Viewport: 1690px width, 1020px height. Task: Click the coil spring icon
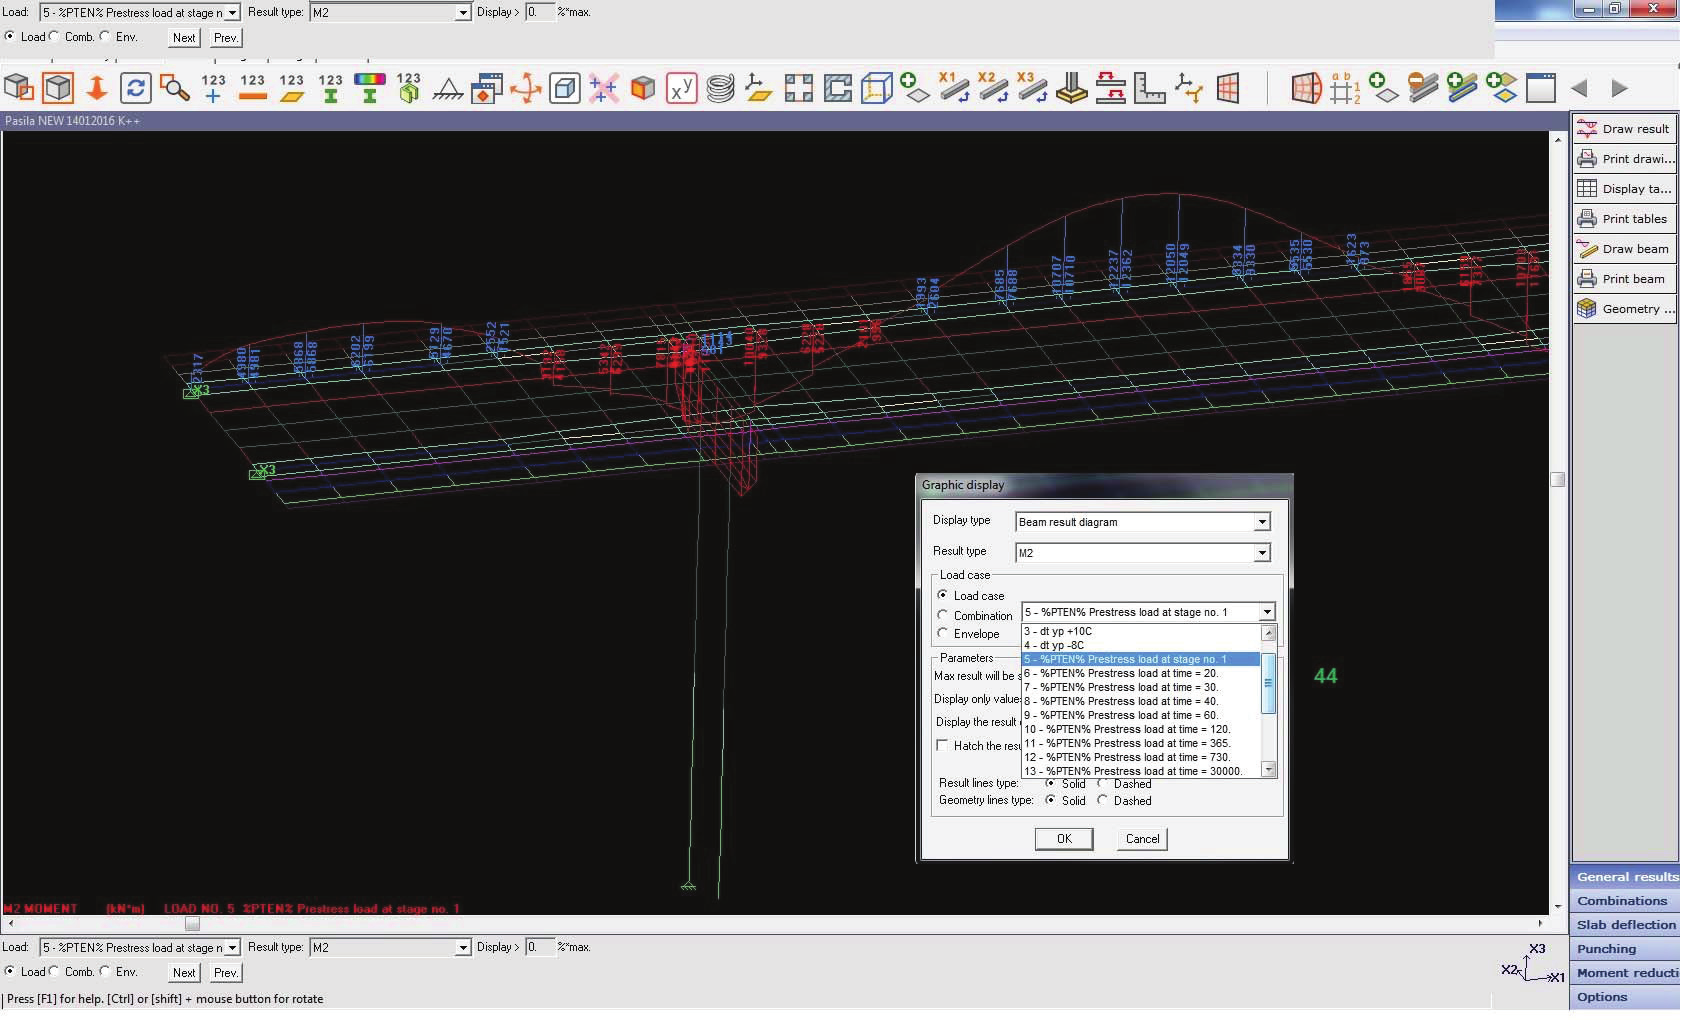(x=720, y=88)
